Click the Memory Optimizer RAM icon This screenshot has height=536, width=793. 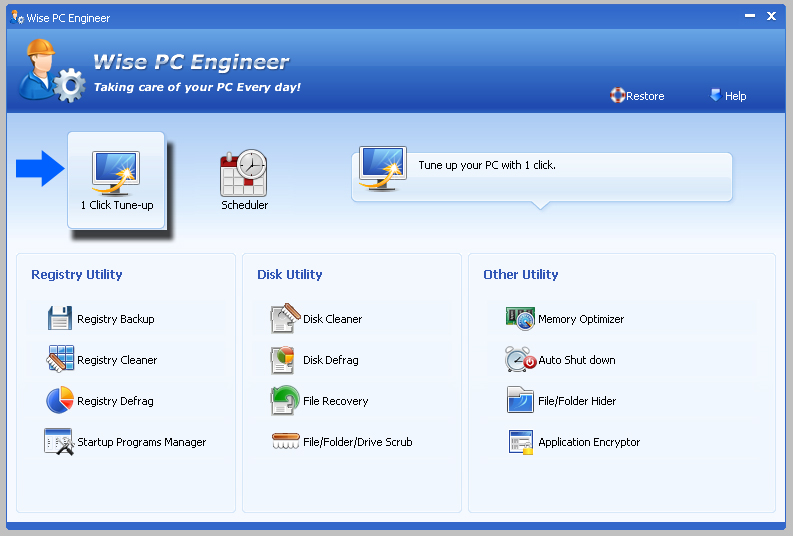pos(520,318)
